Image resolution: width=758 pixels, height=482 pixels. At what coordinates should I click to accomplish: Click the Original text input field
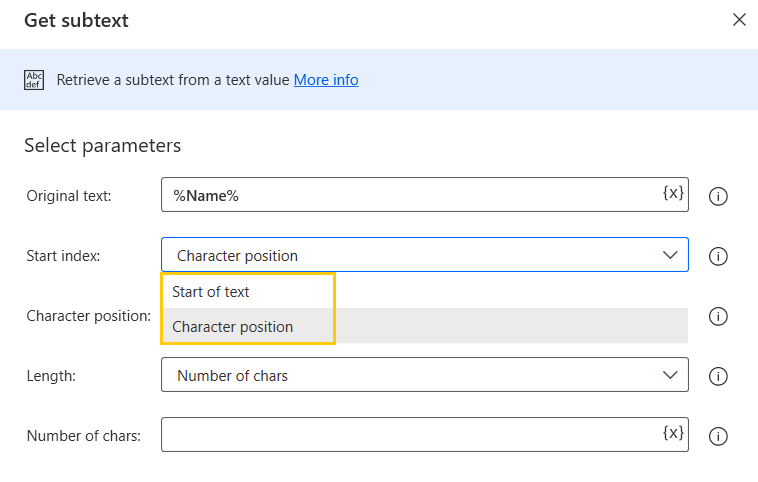[x=424, y=195]
